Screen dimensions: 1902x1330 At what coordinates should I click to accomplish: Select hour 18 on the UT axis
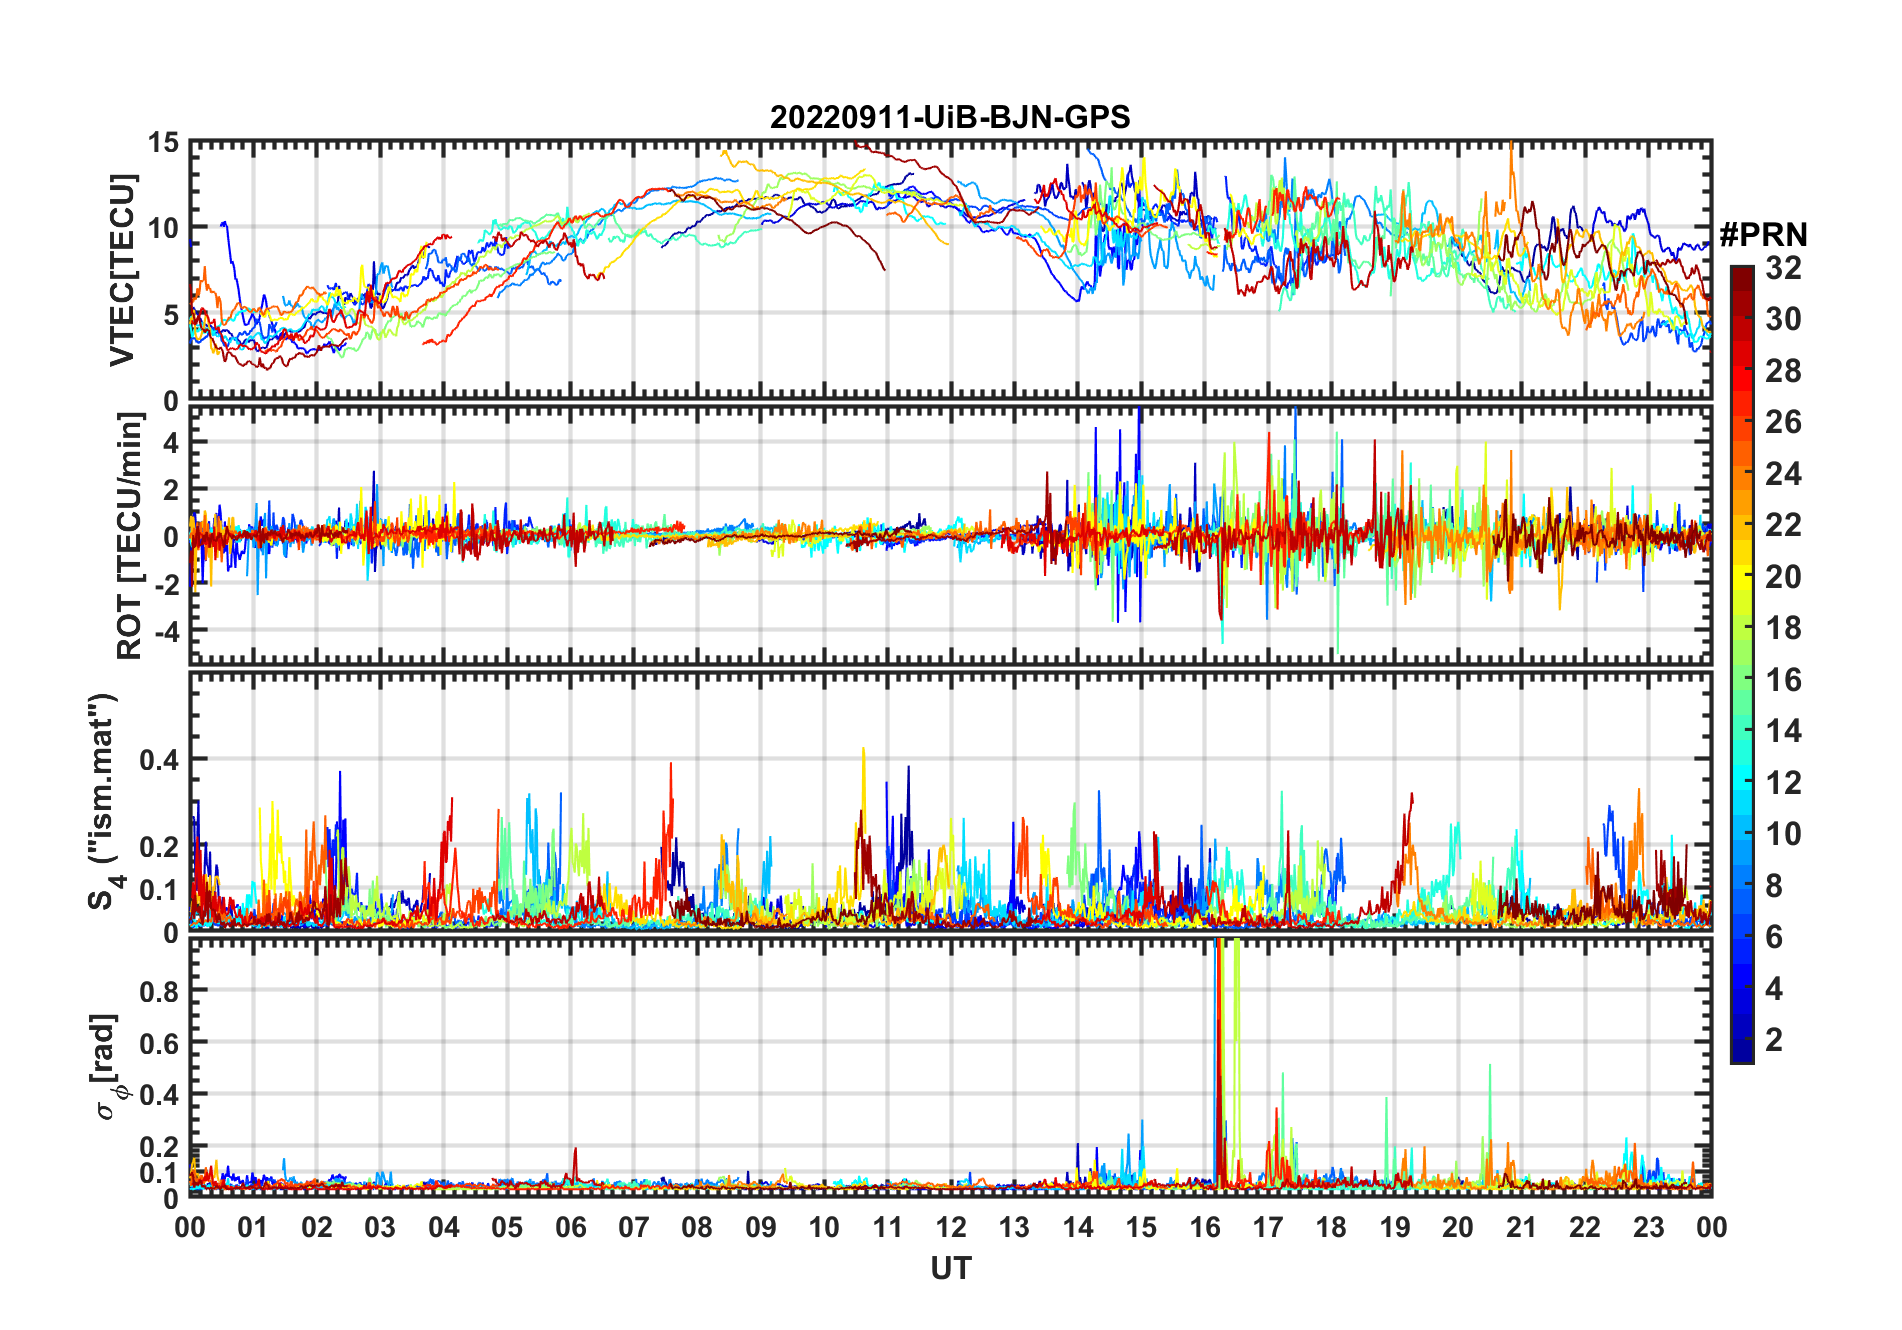tap(1331, 1227)
